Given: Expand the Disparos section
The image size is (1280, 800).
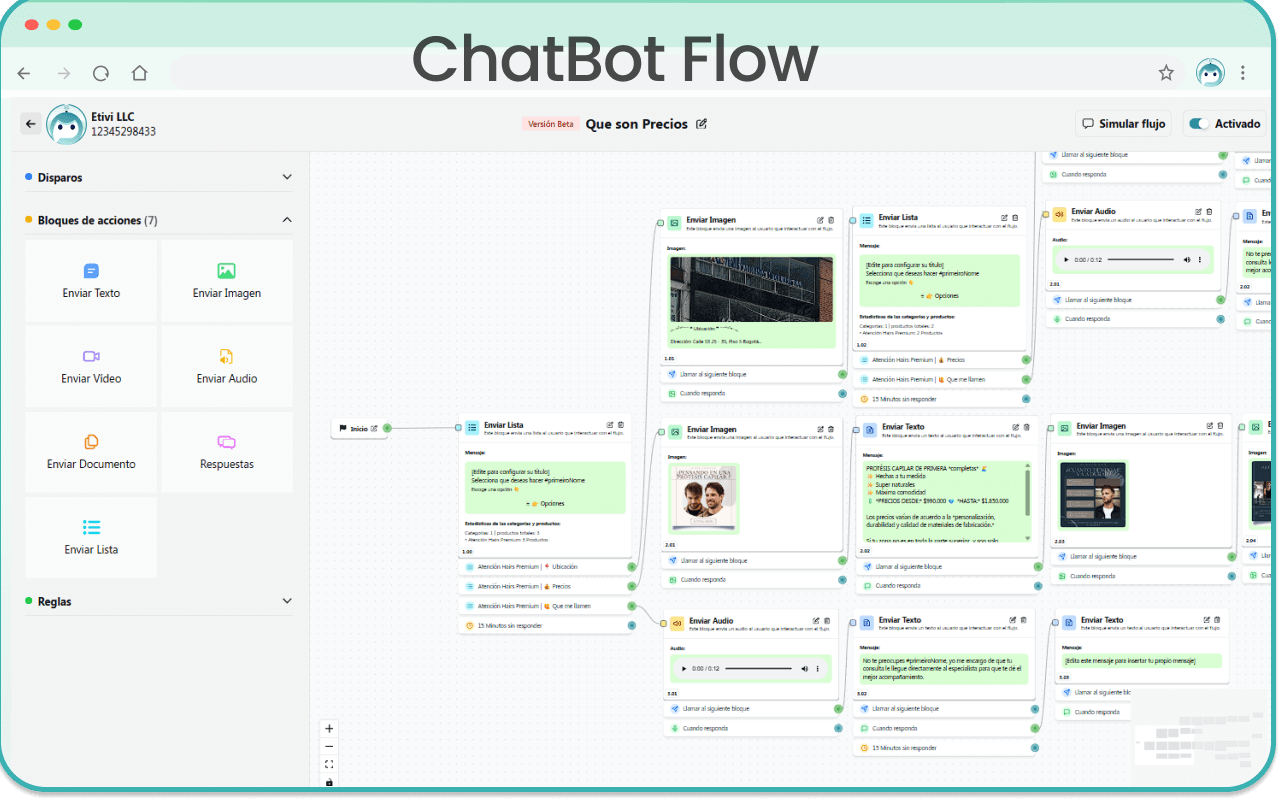Looking at the screenshot, I should pos(288,176).
